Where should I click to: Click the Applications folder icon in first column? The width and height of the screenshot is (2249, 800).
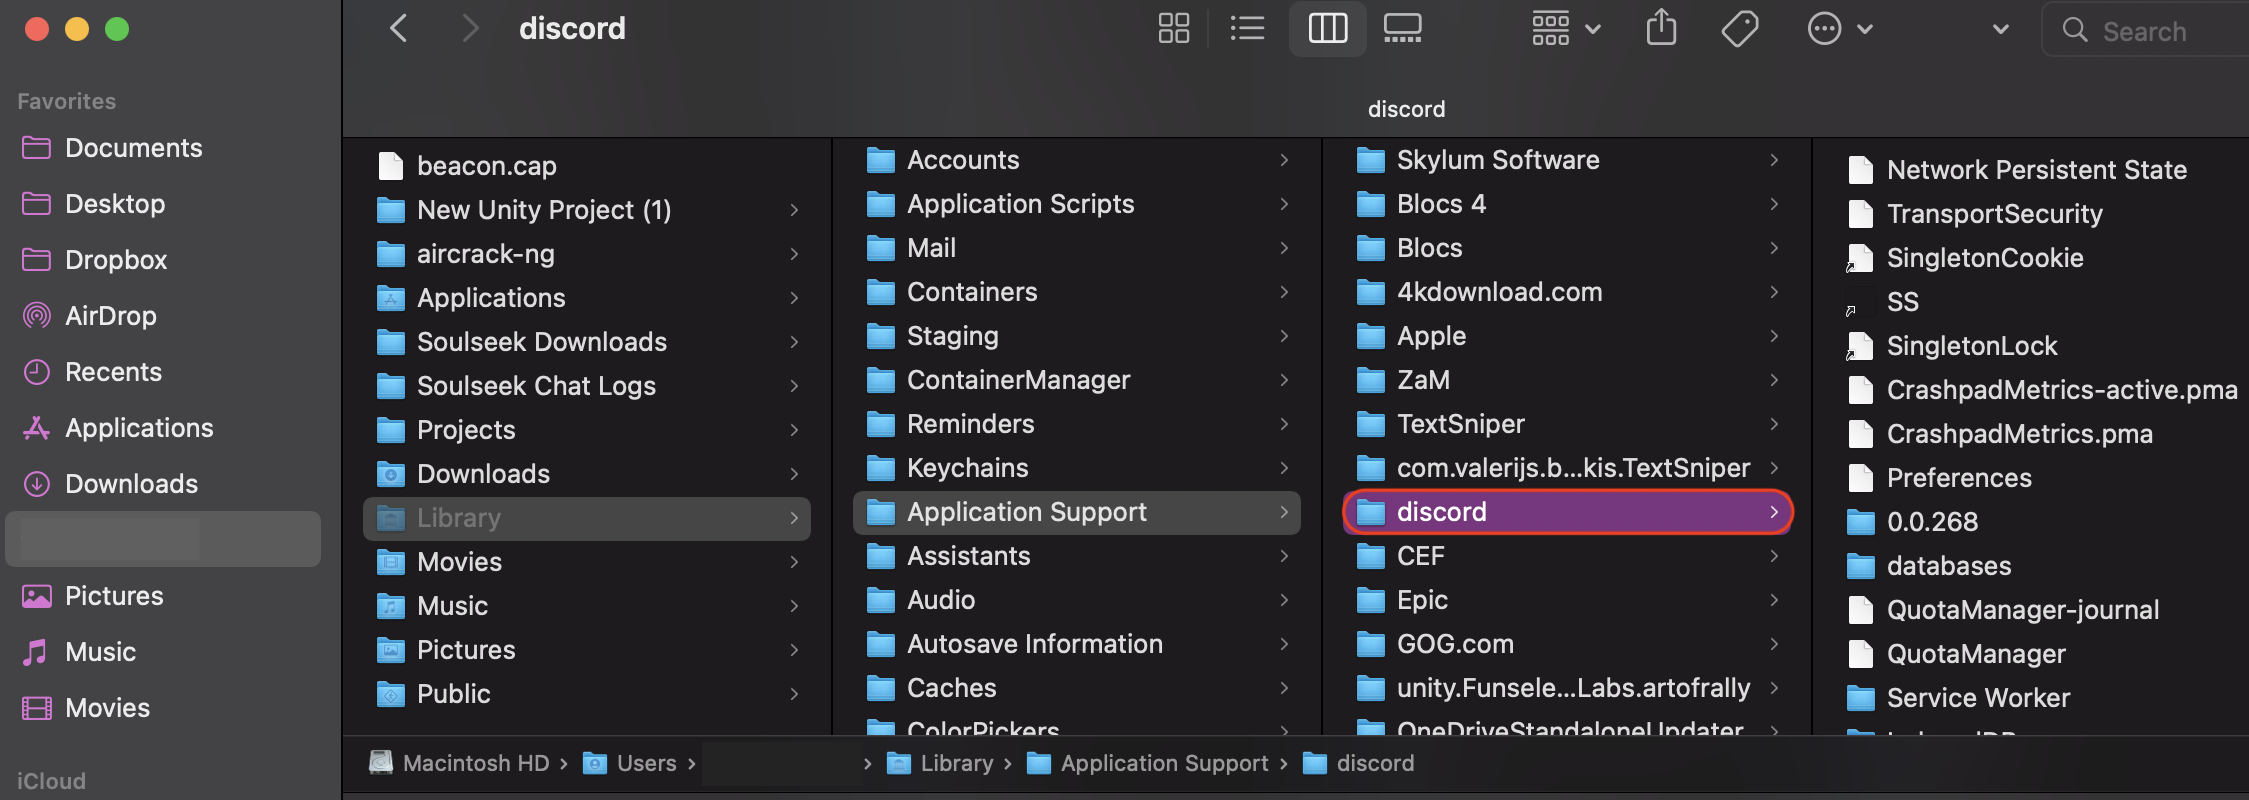tap(390, 298)
